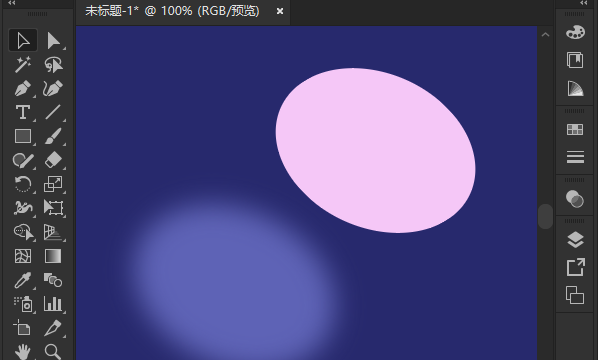
Task: Click the vertical scrollbar thumb
Action: tap(545, 217)
